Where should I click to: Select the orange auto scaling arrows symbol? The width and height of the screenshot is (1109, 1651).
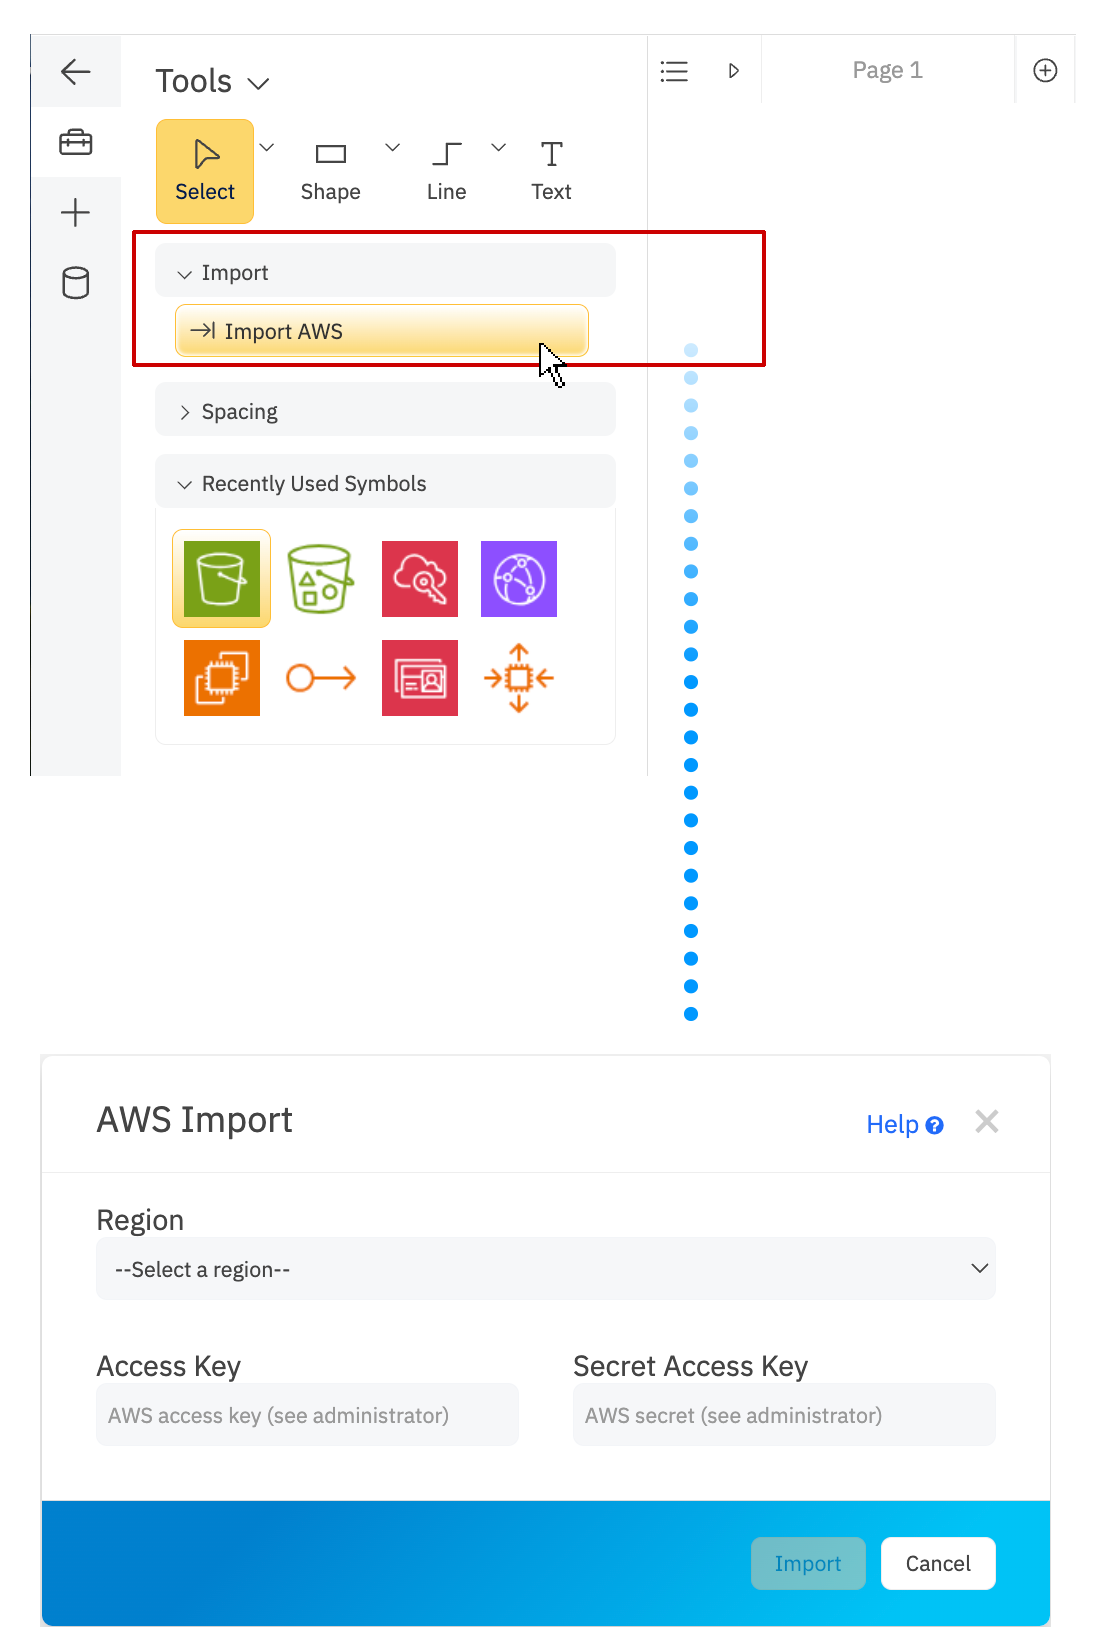(519, 678)
